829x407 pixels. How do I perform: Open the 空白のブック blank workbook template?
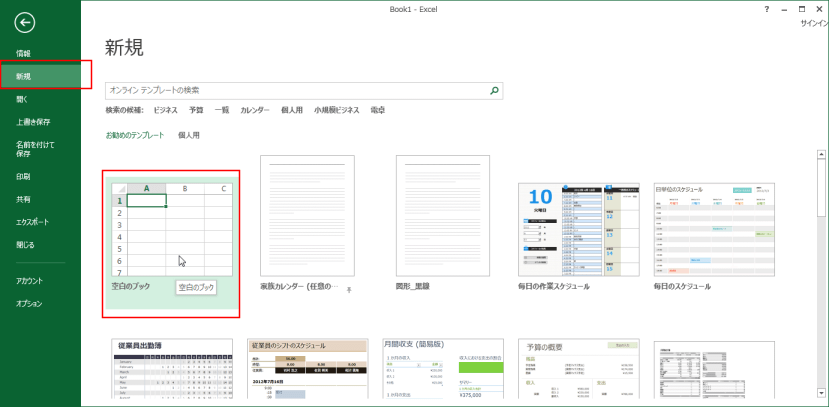(172, 228)
